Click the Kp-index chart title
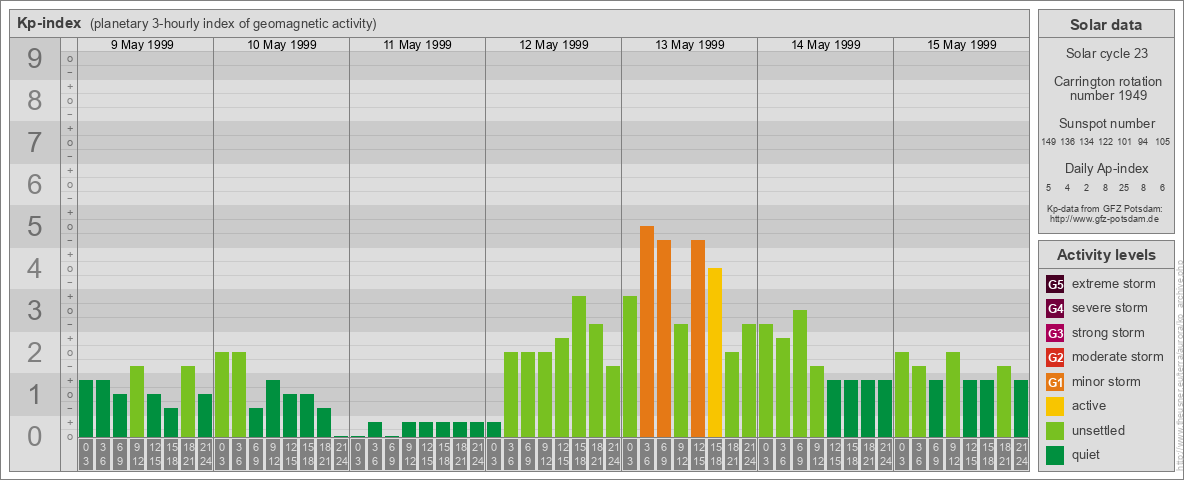This screenshot has width=1184, height=480. pos(49,23)
